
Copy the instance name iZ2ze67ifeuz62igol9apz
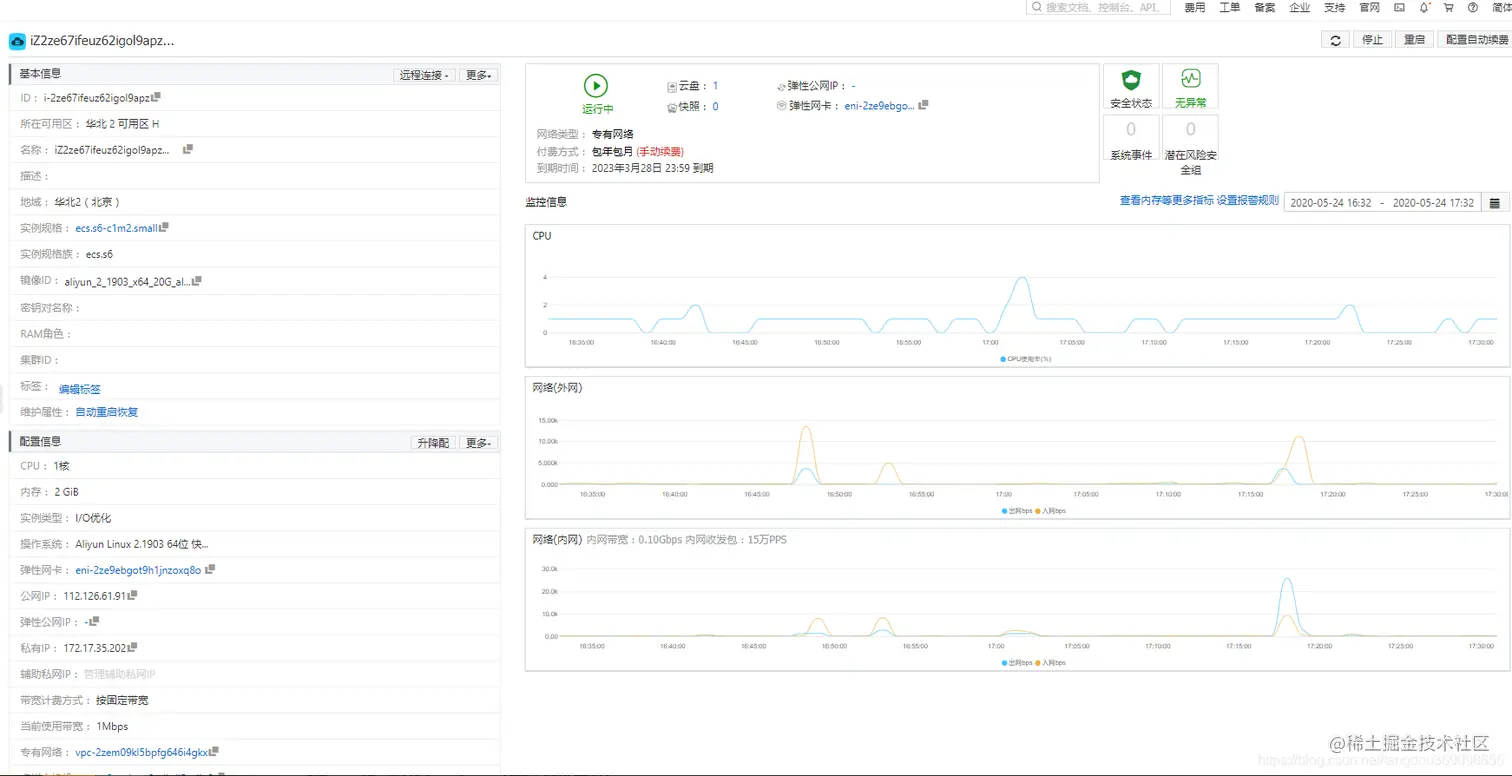click(x=188, y=149)
